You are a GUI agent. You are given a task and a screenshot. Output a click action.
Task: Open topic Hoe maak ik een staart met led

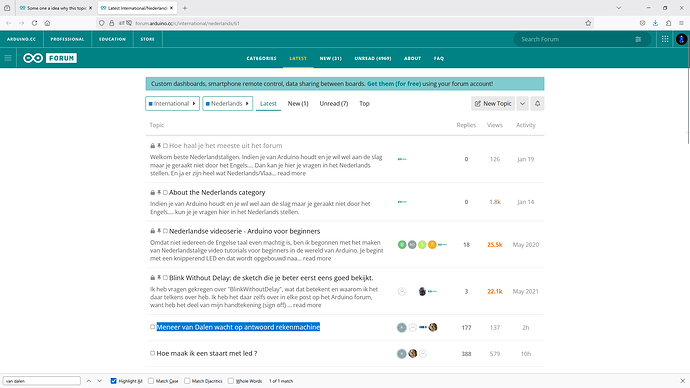pos(207,353)
